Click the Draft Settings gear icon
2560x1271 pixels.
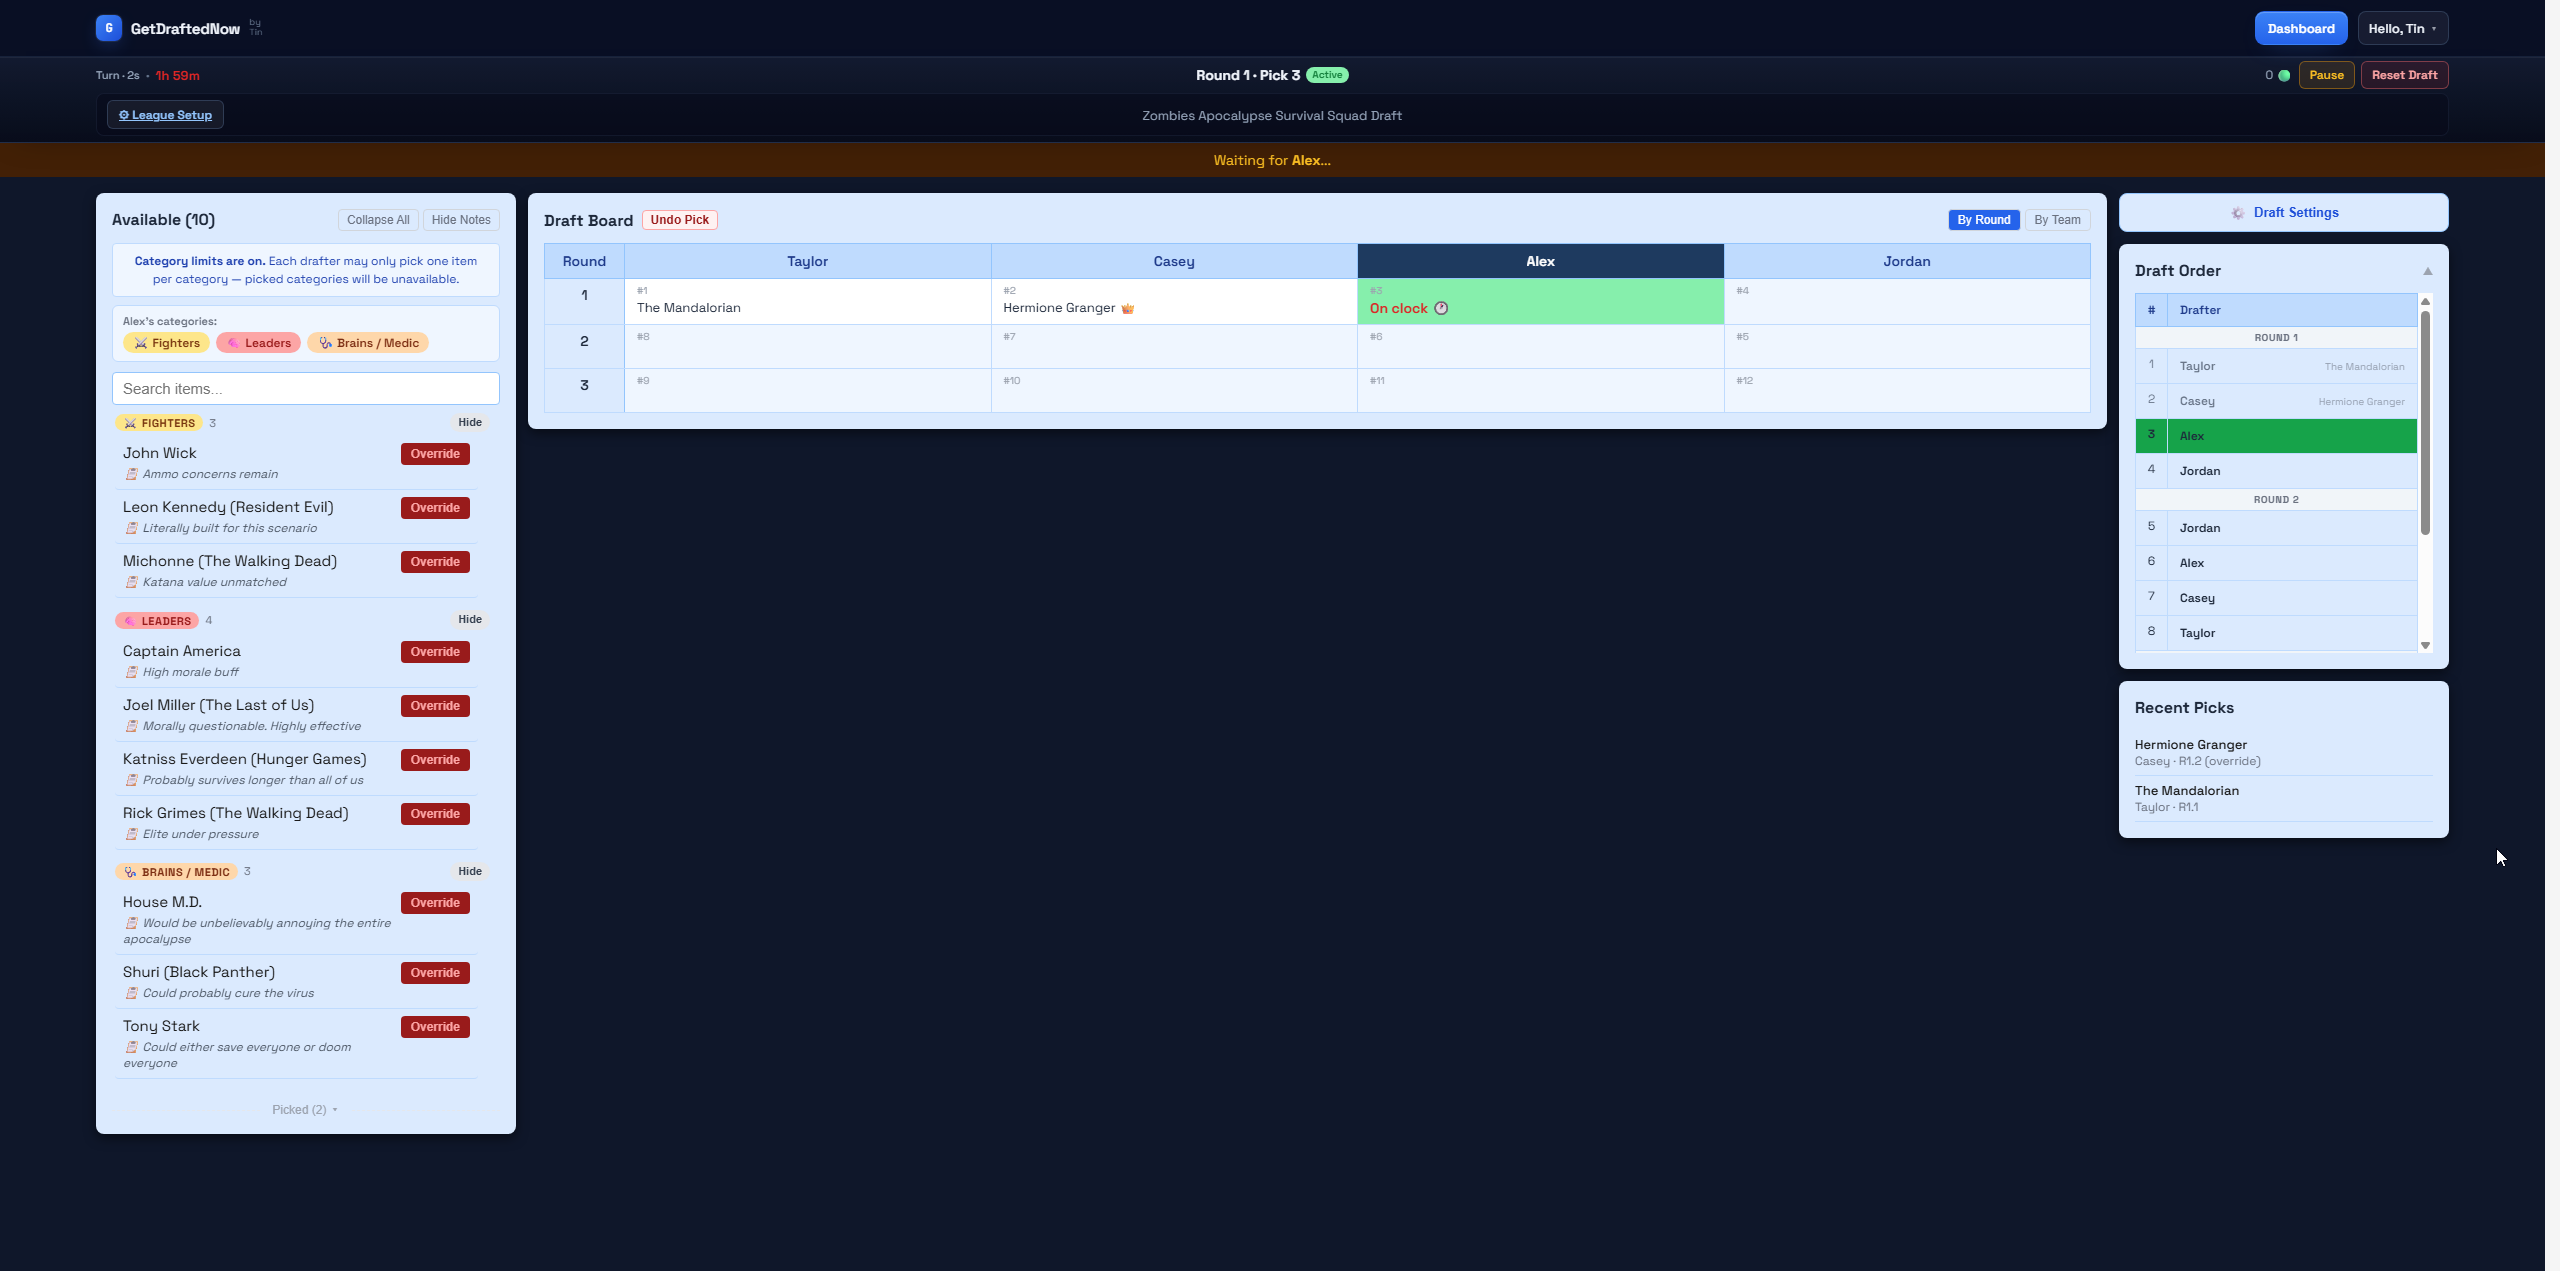[x=2238, y=213]
